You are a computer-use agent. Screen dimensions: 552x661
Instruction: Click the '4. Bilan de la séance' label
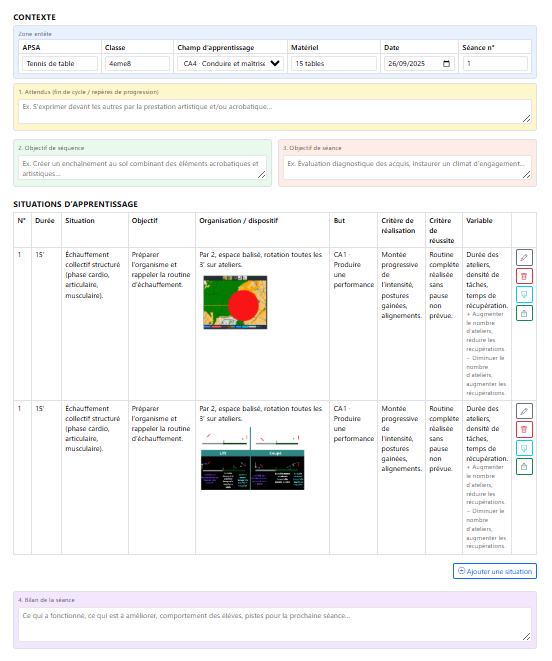tap(46, 600)
